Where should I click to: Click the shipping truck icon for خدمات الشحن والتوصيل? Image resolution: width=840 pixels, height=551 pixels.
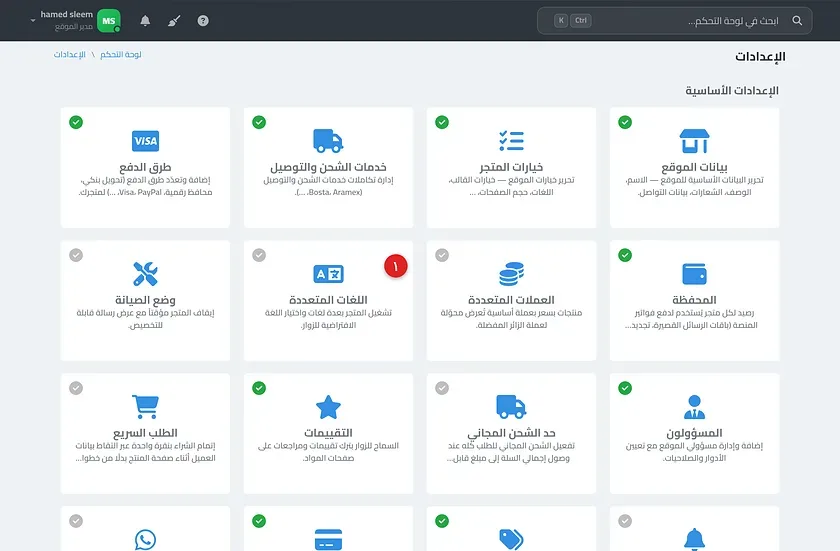(328, 141)
